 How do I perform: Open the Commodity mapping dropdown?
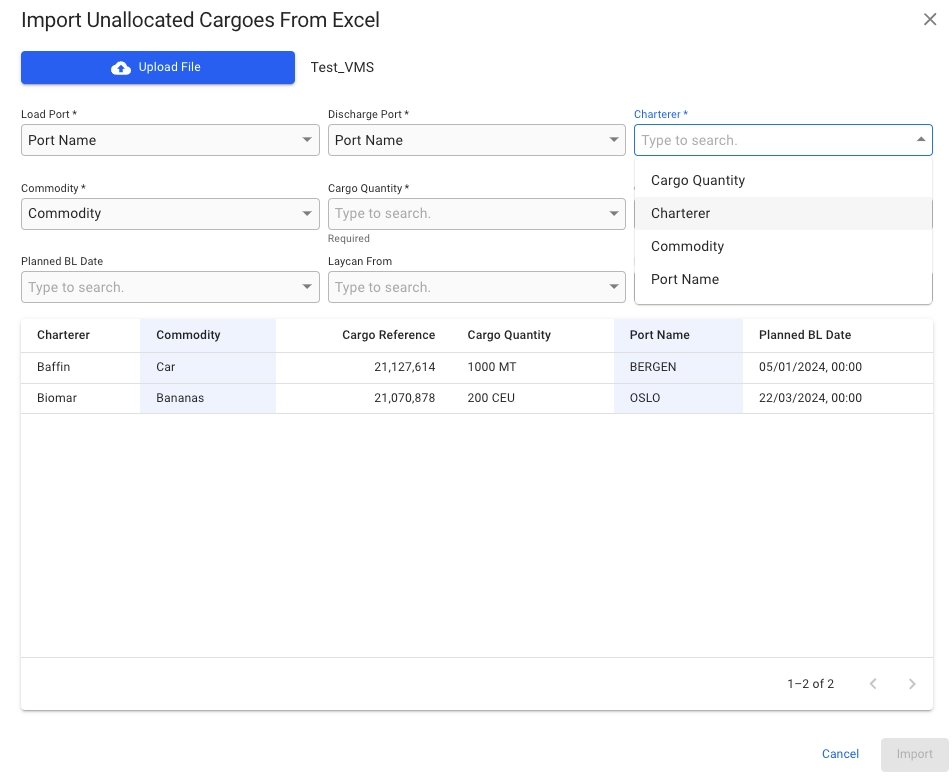click(x=307, y=213)
